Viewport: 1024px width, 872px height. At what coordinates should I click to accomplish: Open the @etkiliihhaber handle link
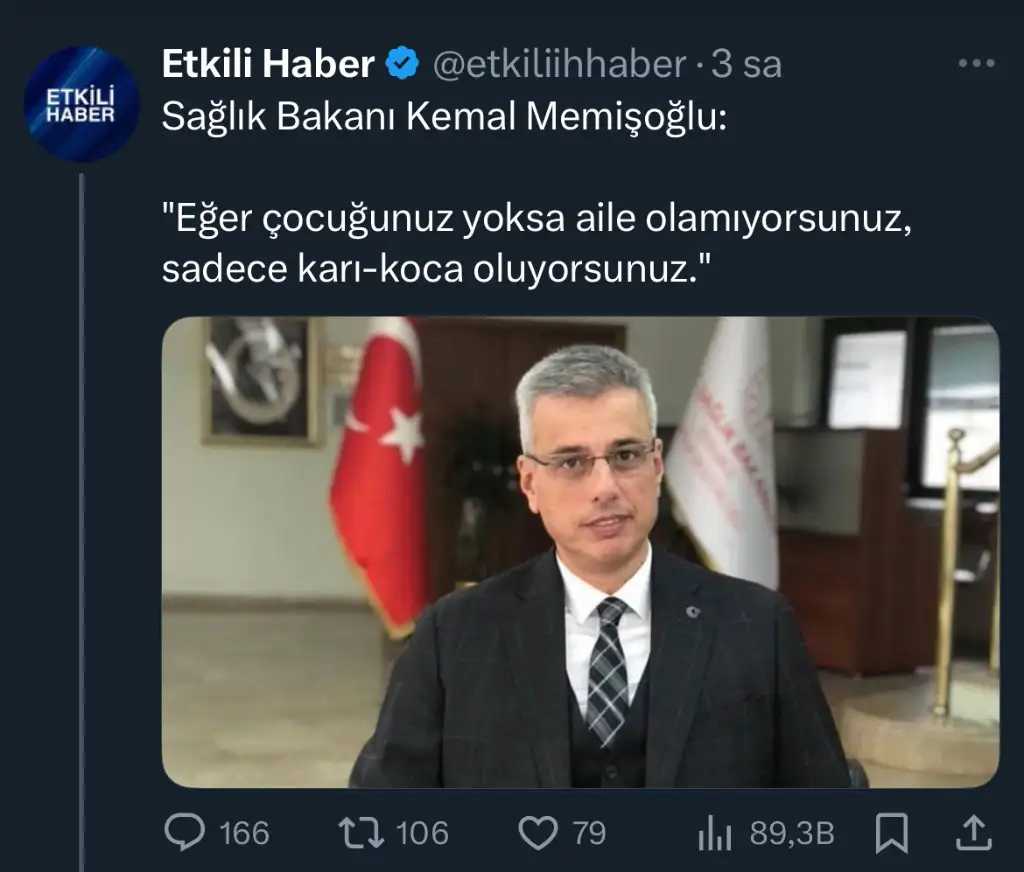[x=560, y=64]
